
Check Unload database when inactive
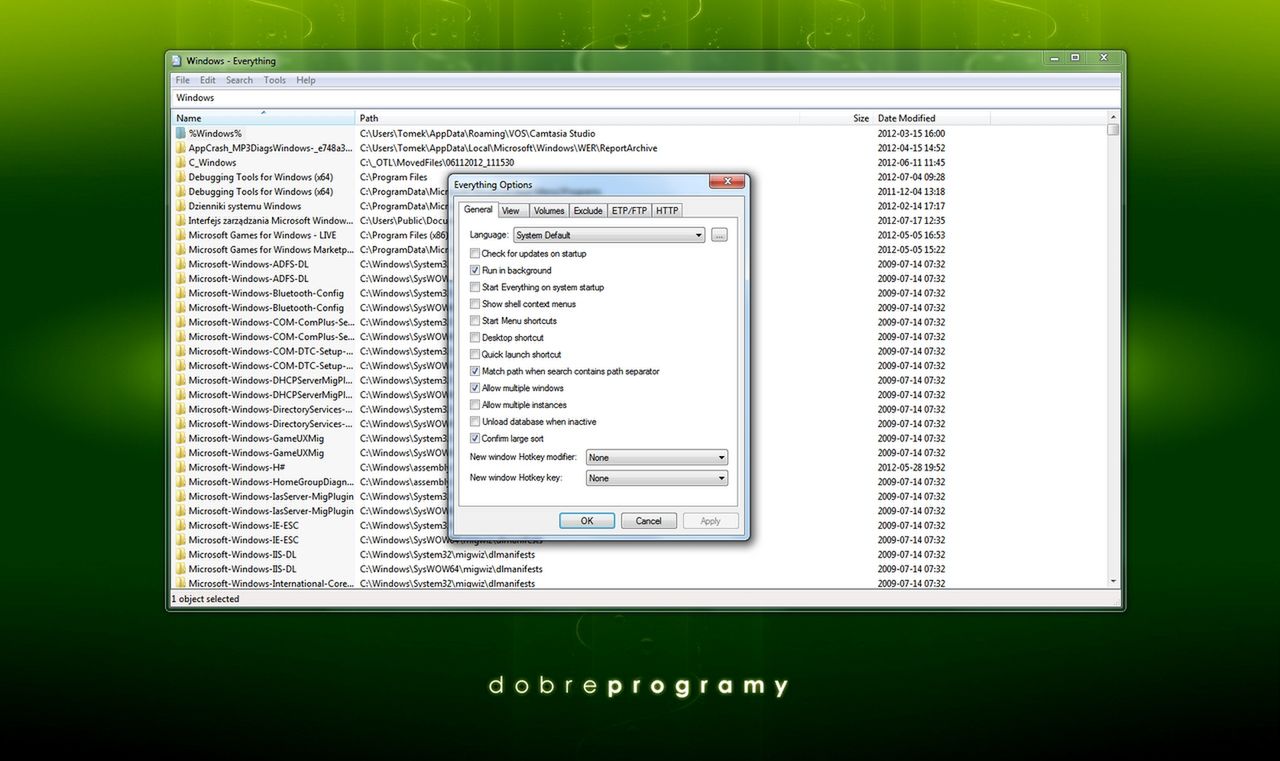pos(475,422)
